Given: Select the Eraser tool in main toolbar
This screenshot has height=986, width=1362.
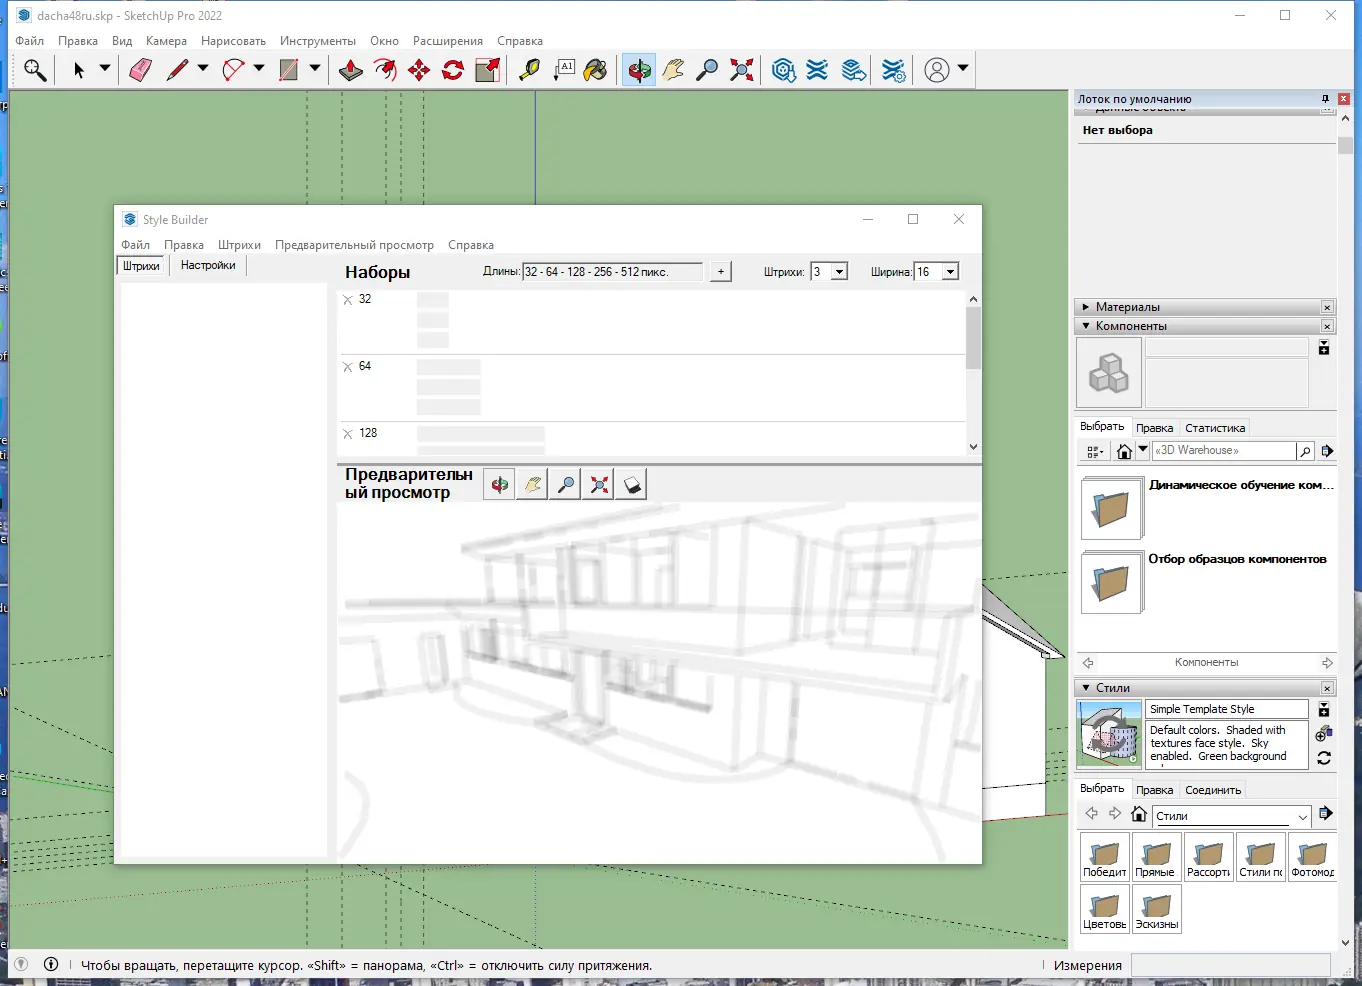Looking at the screenshot, I should pos(140,70).
